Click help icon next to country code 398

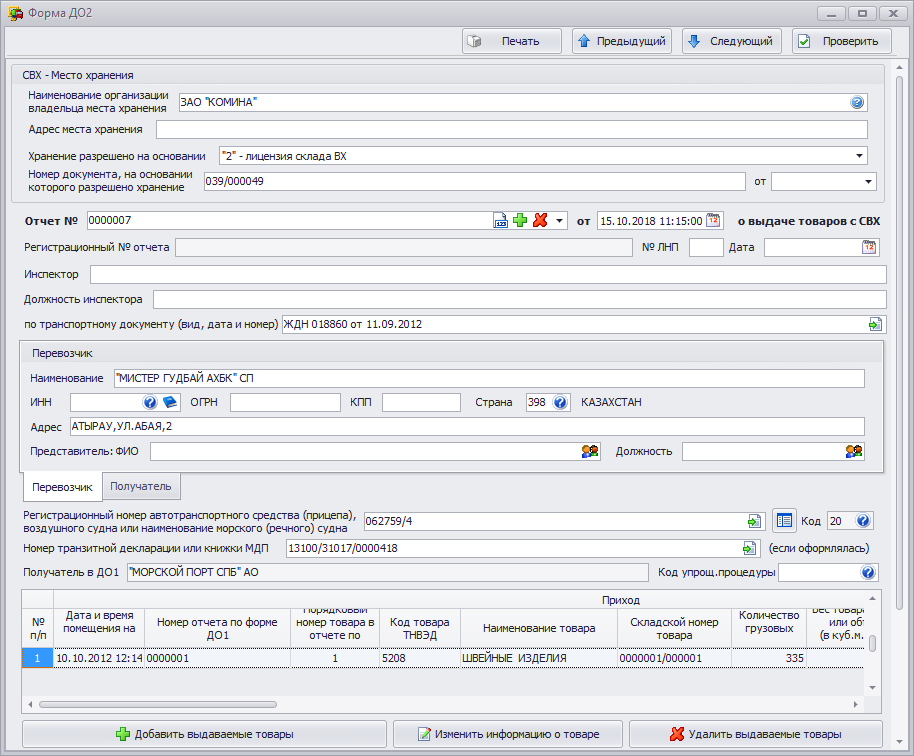(x=560, y=402)
